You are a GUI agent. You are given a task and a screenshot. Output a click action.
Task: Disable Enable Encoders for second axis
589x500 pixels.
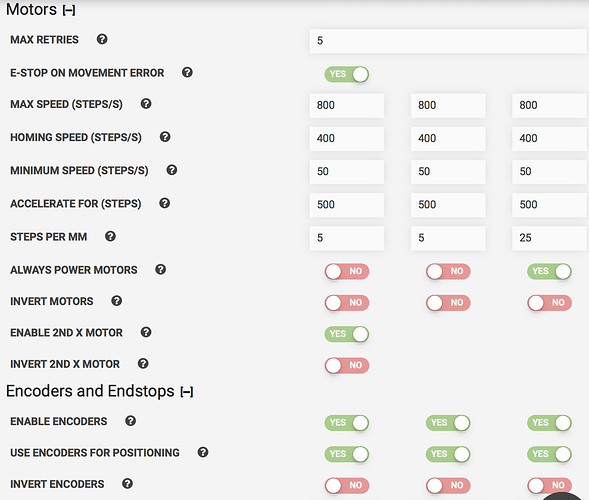pyautogui.click(x=448, y=423)
